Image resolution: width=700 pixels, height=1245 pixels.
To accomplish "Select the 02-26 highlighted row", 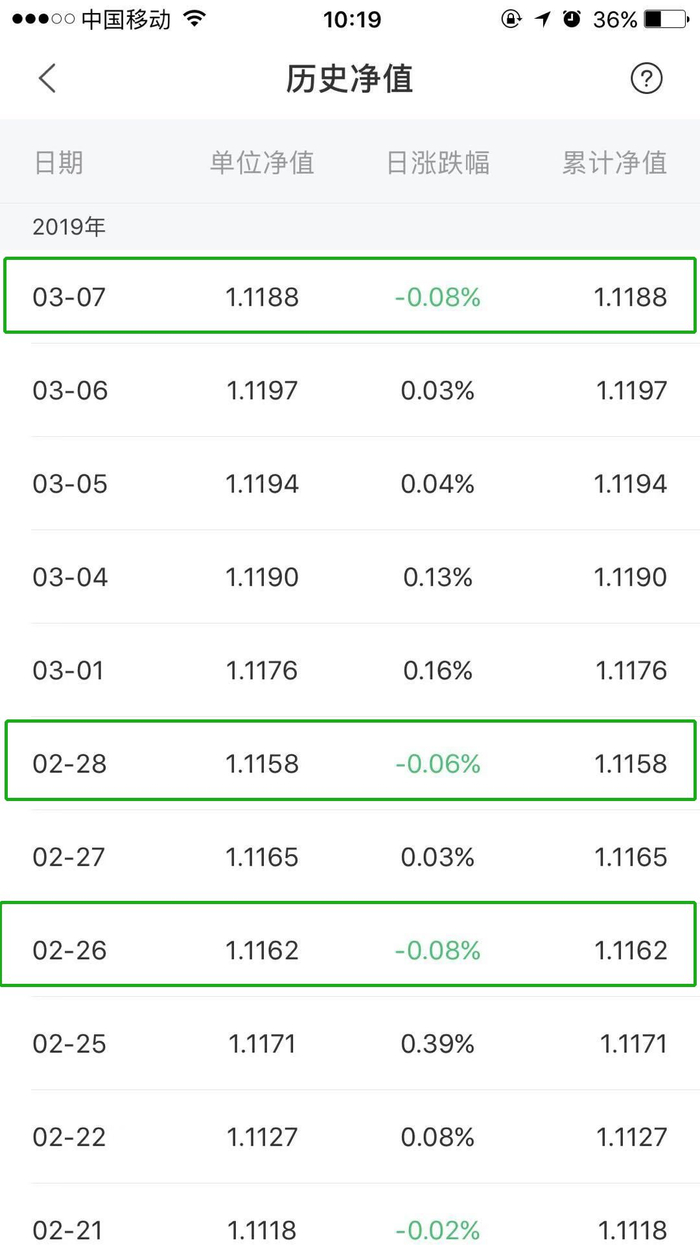I will pyautogui.click(x=350, y=949).
